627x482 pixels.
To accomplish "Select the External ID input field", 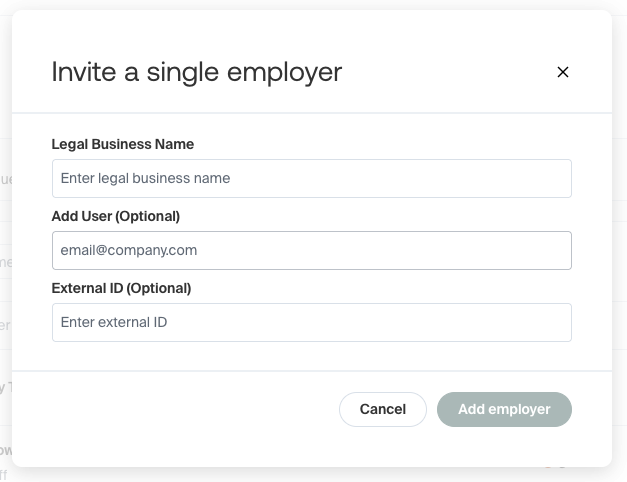I will tap(311, 323).
